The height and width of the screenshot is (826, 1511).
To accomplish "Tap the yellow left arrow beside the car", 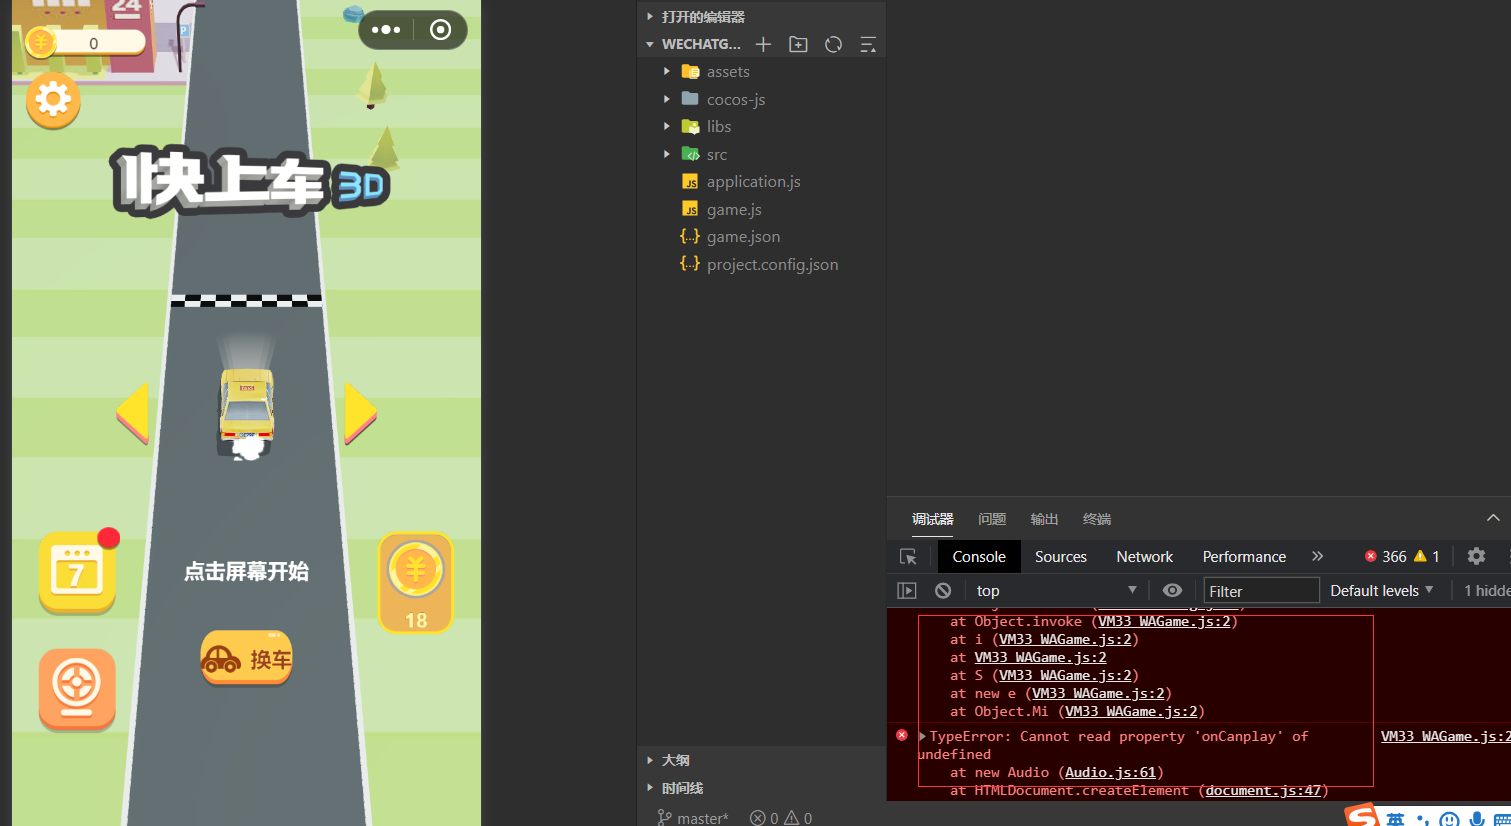I will pyautogui.click(x=133, y=412).
